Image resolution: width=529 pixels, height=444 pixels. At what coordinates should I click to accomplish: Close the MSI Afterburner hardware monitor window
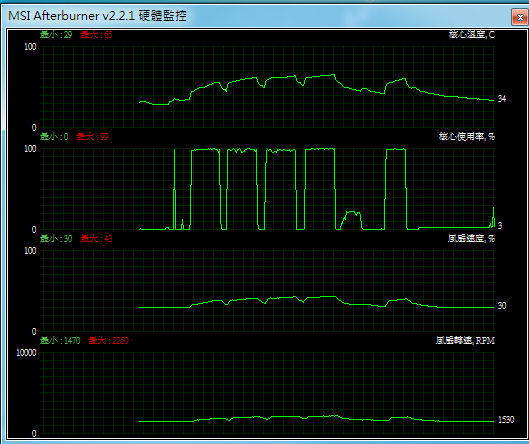tap(521, 17)
